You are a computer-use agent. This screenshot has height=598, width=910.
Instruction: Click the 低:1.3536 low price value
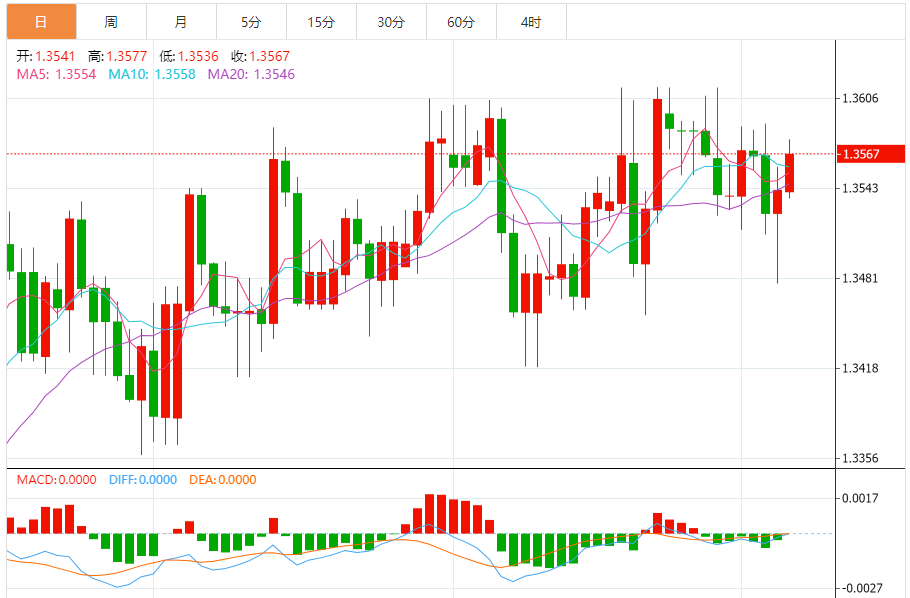189,56
